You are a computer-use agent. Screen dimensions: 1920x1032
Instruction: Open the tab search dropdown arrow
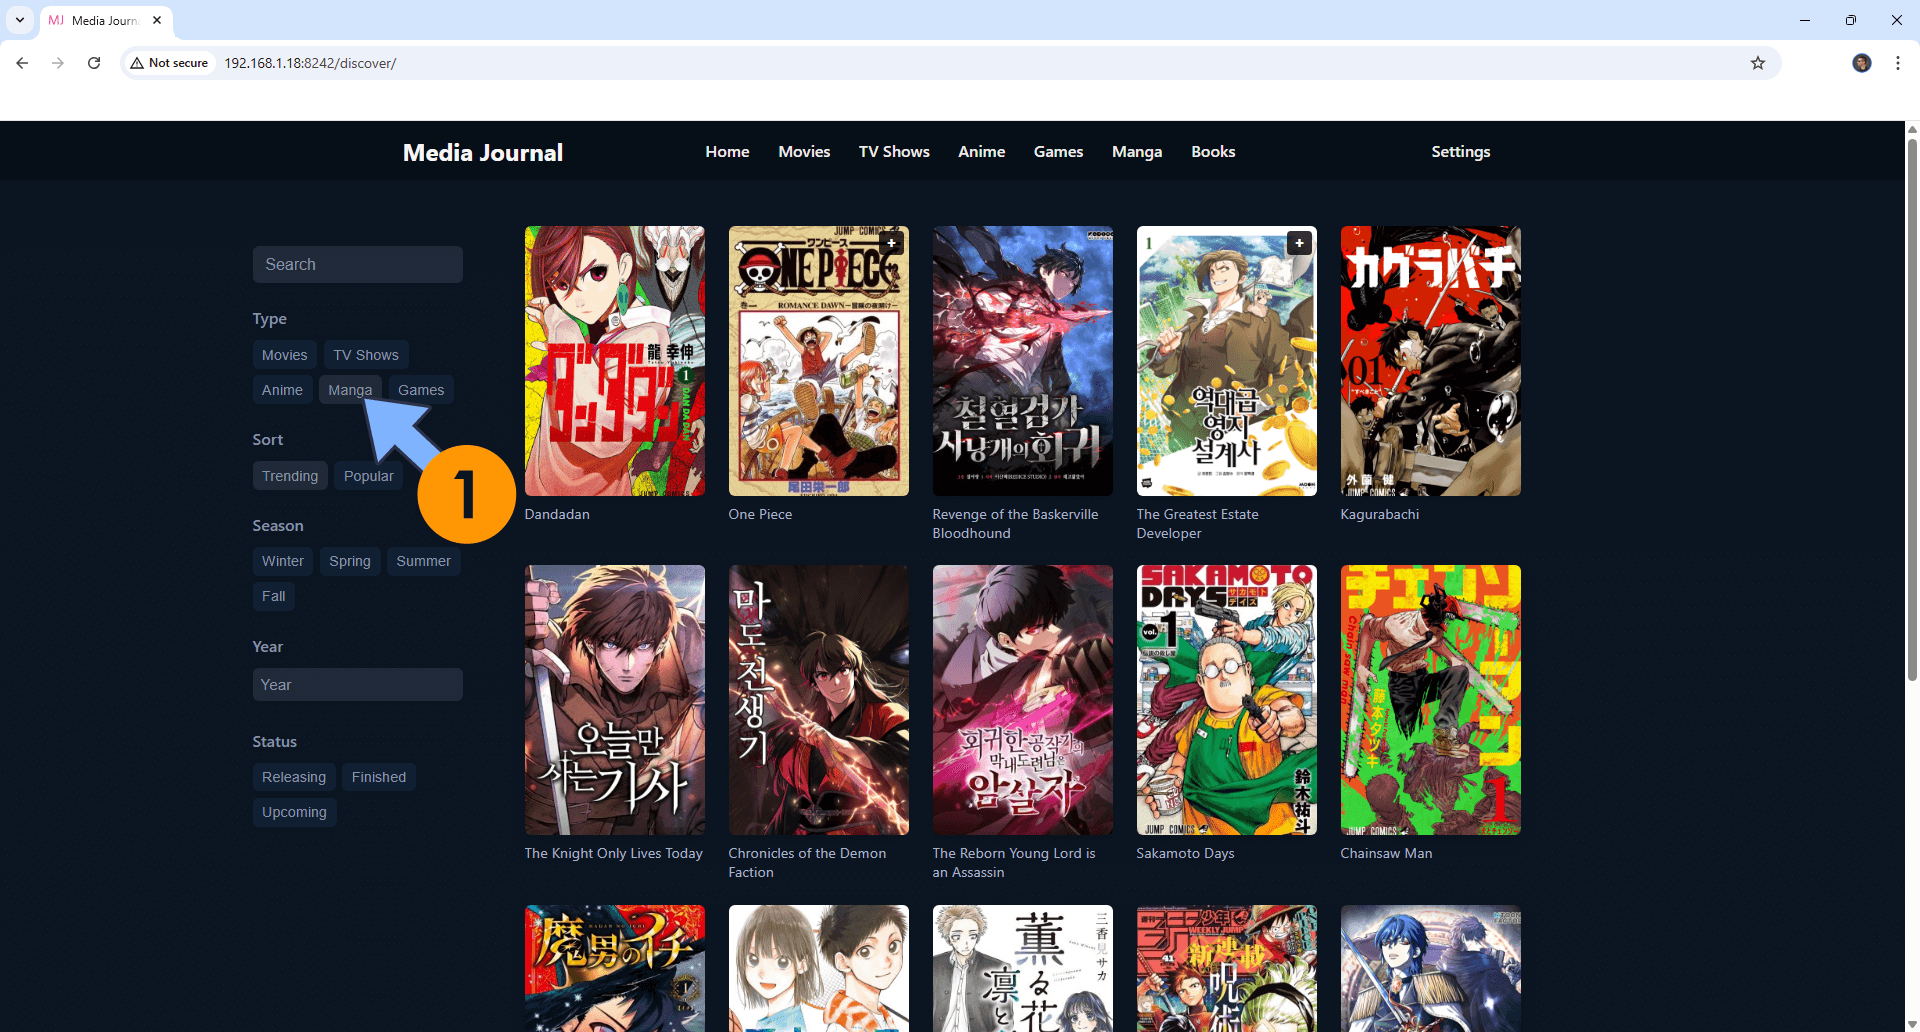pos(20,20)
